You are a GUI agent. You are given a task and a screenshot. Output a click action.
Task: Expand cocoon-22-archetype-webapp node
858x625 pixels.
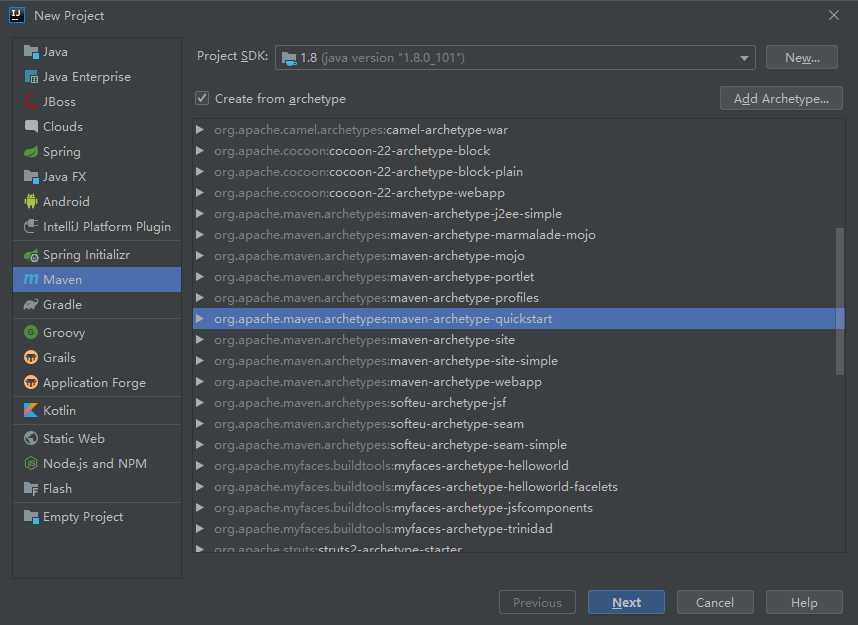pyautogui.click(x=200, y=193)
